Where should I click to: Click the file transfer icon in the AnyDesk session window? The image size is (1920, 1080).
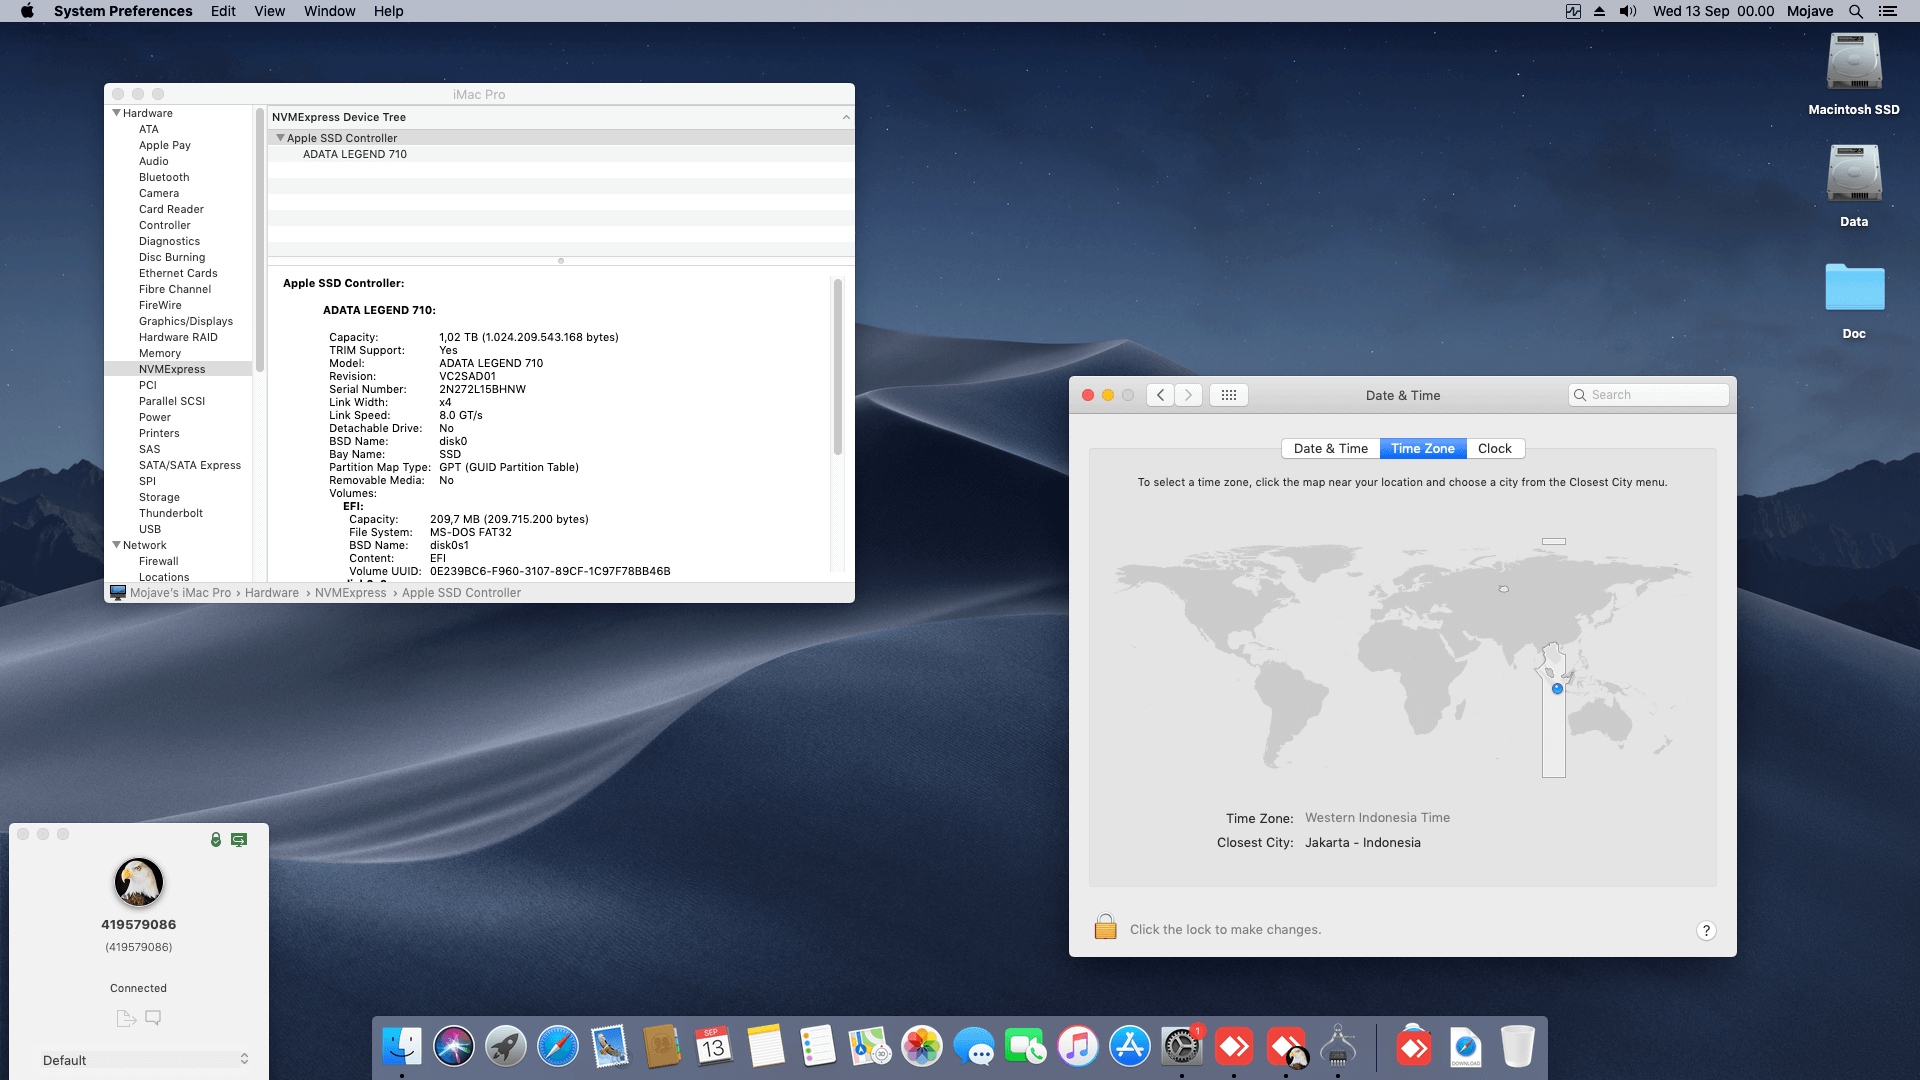click(125, 1018)
